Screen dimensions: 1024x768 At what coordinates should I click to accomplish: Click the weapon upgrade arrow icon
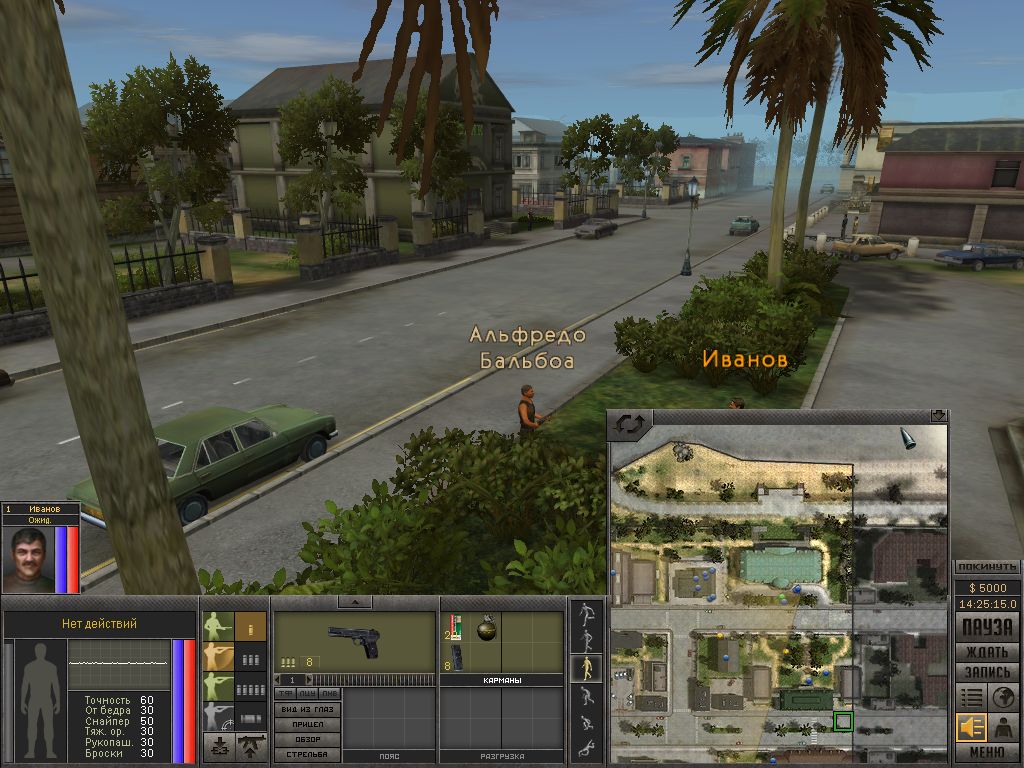pyautogui.click(x=251, y=747)
